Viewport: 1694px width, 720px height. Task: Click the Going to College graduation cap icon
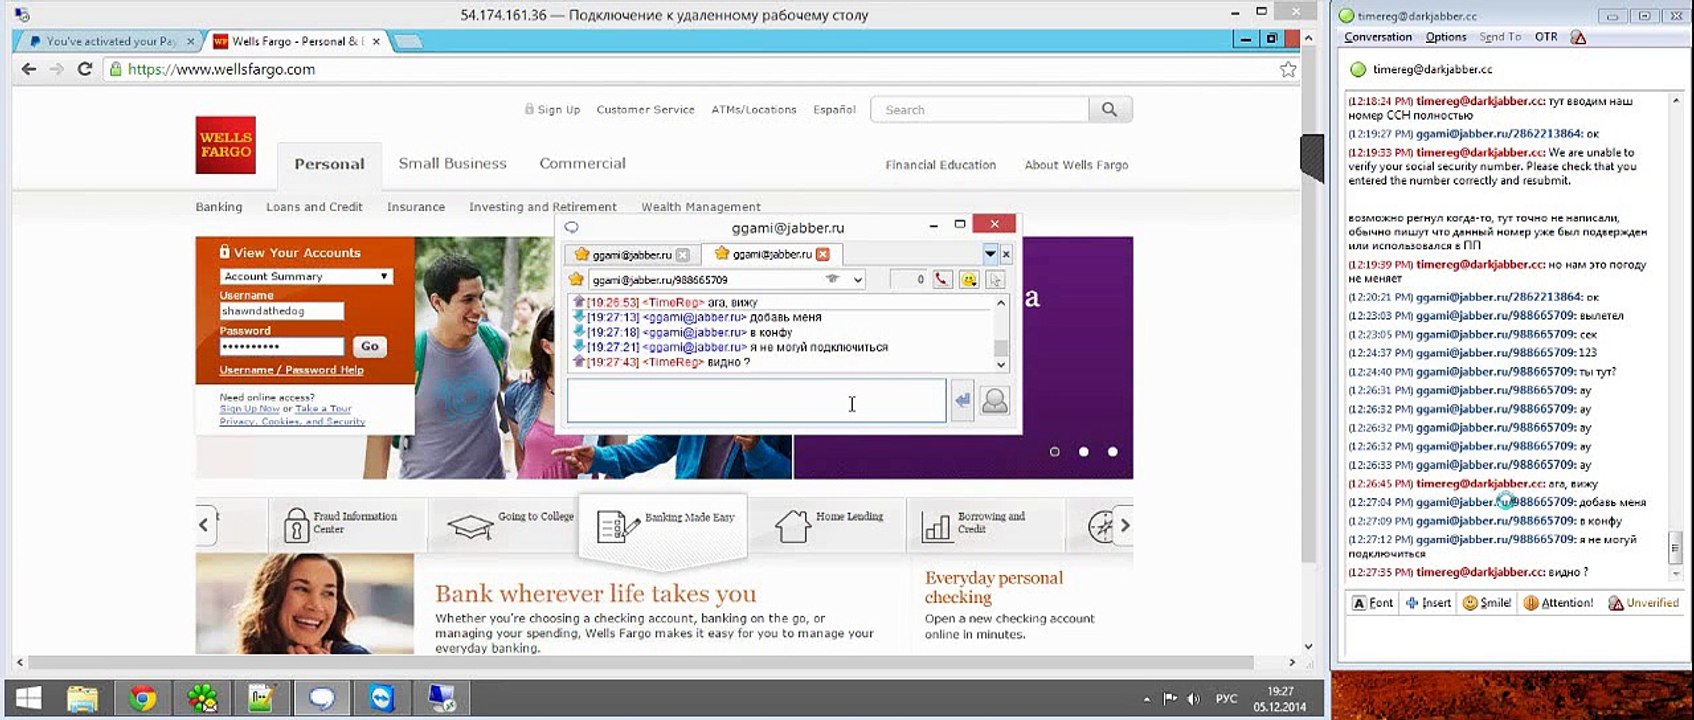[x=469, y=526]
